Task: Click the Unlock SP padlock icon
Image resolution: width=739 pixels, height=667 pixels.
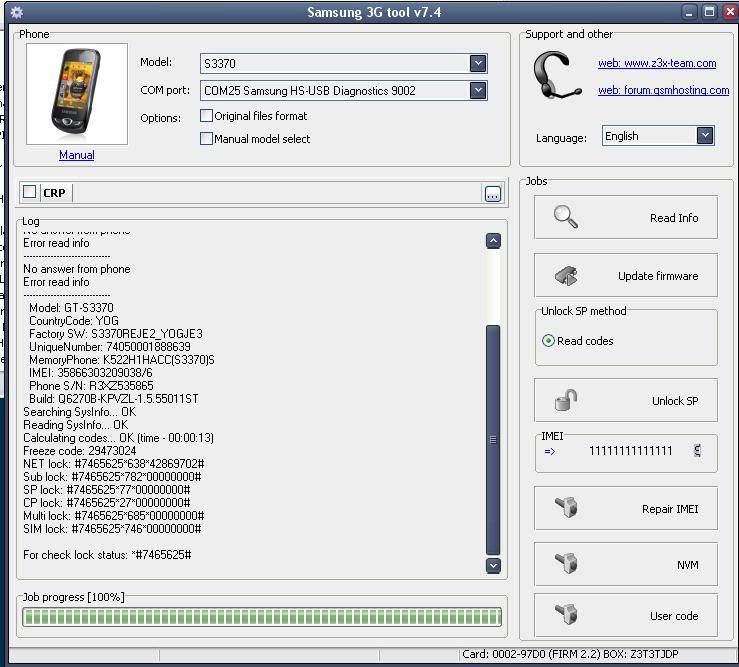Action: coord(566,400)
